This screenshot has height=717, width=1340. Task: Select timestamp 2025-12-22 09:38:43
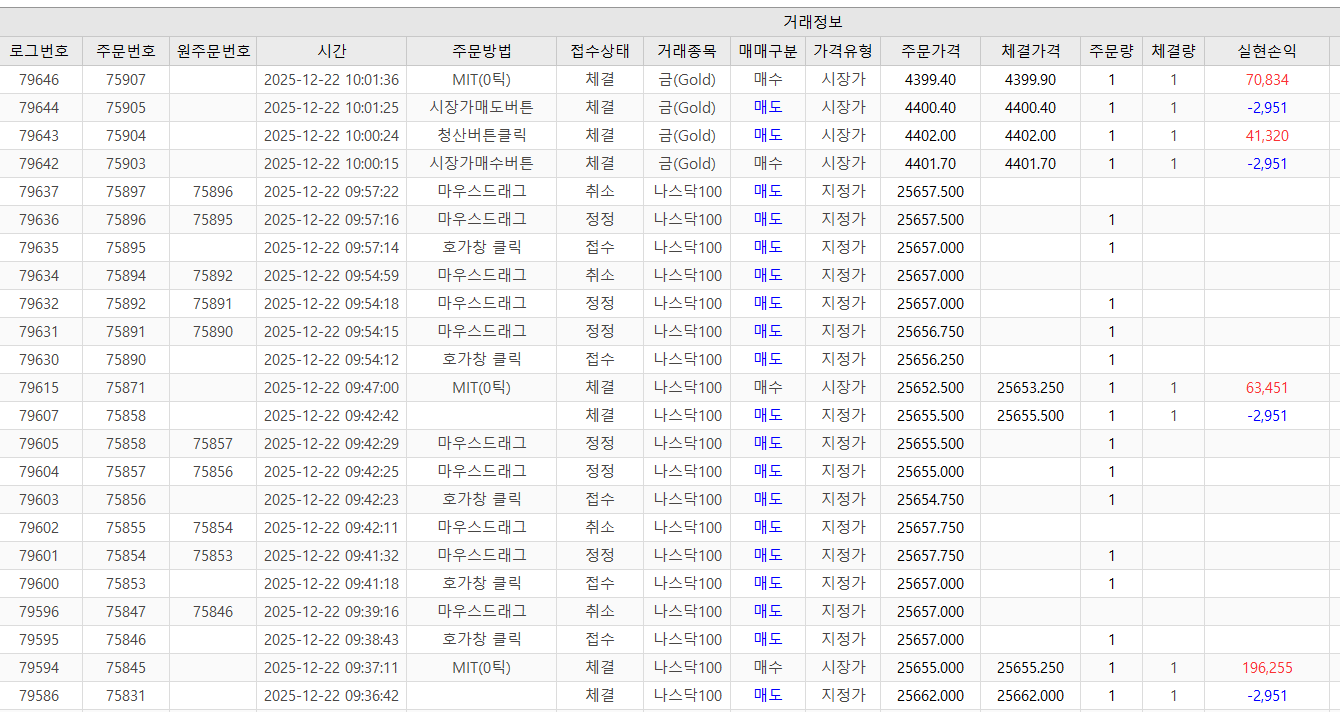coord(331,640)
